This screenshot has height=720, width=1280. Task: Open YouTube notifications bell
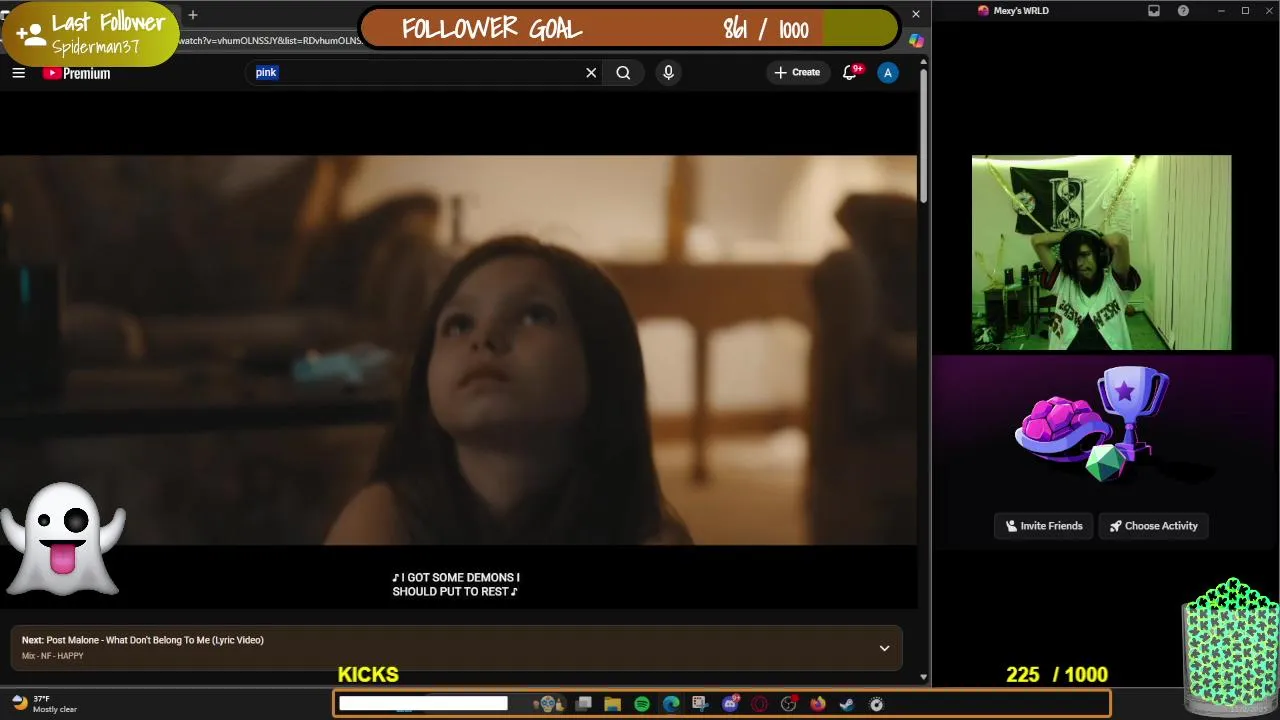click(x=850, y=72)
